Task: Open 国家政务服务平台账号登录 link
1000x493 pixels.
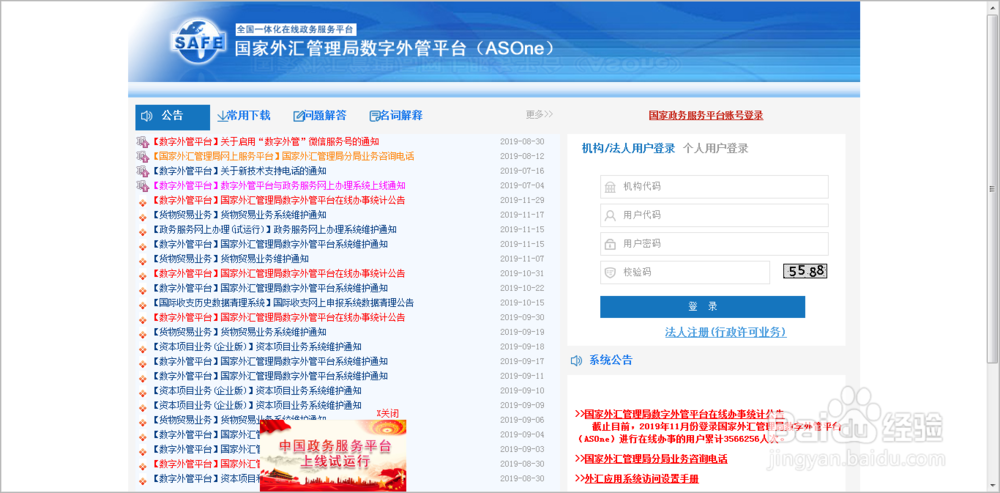Action: click(x=706, y=115)
